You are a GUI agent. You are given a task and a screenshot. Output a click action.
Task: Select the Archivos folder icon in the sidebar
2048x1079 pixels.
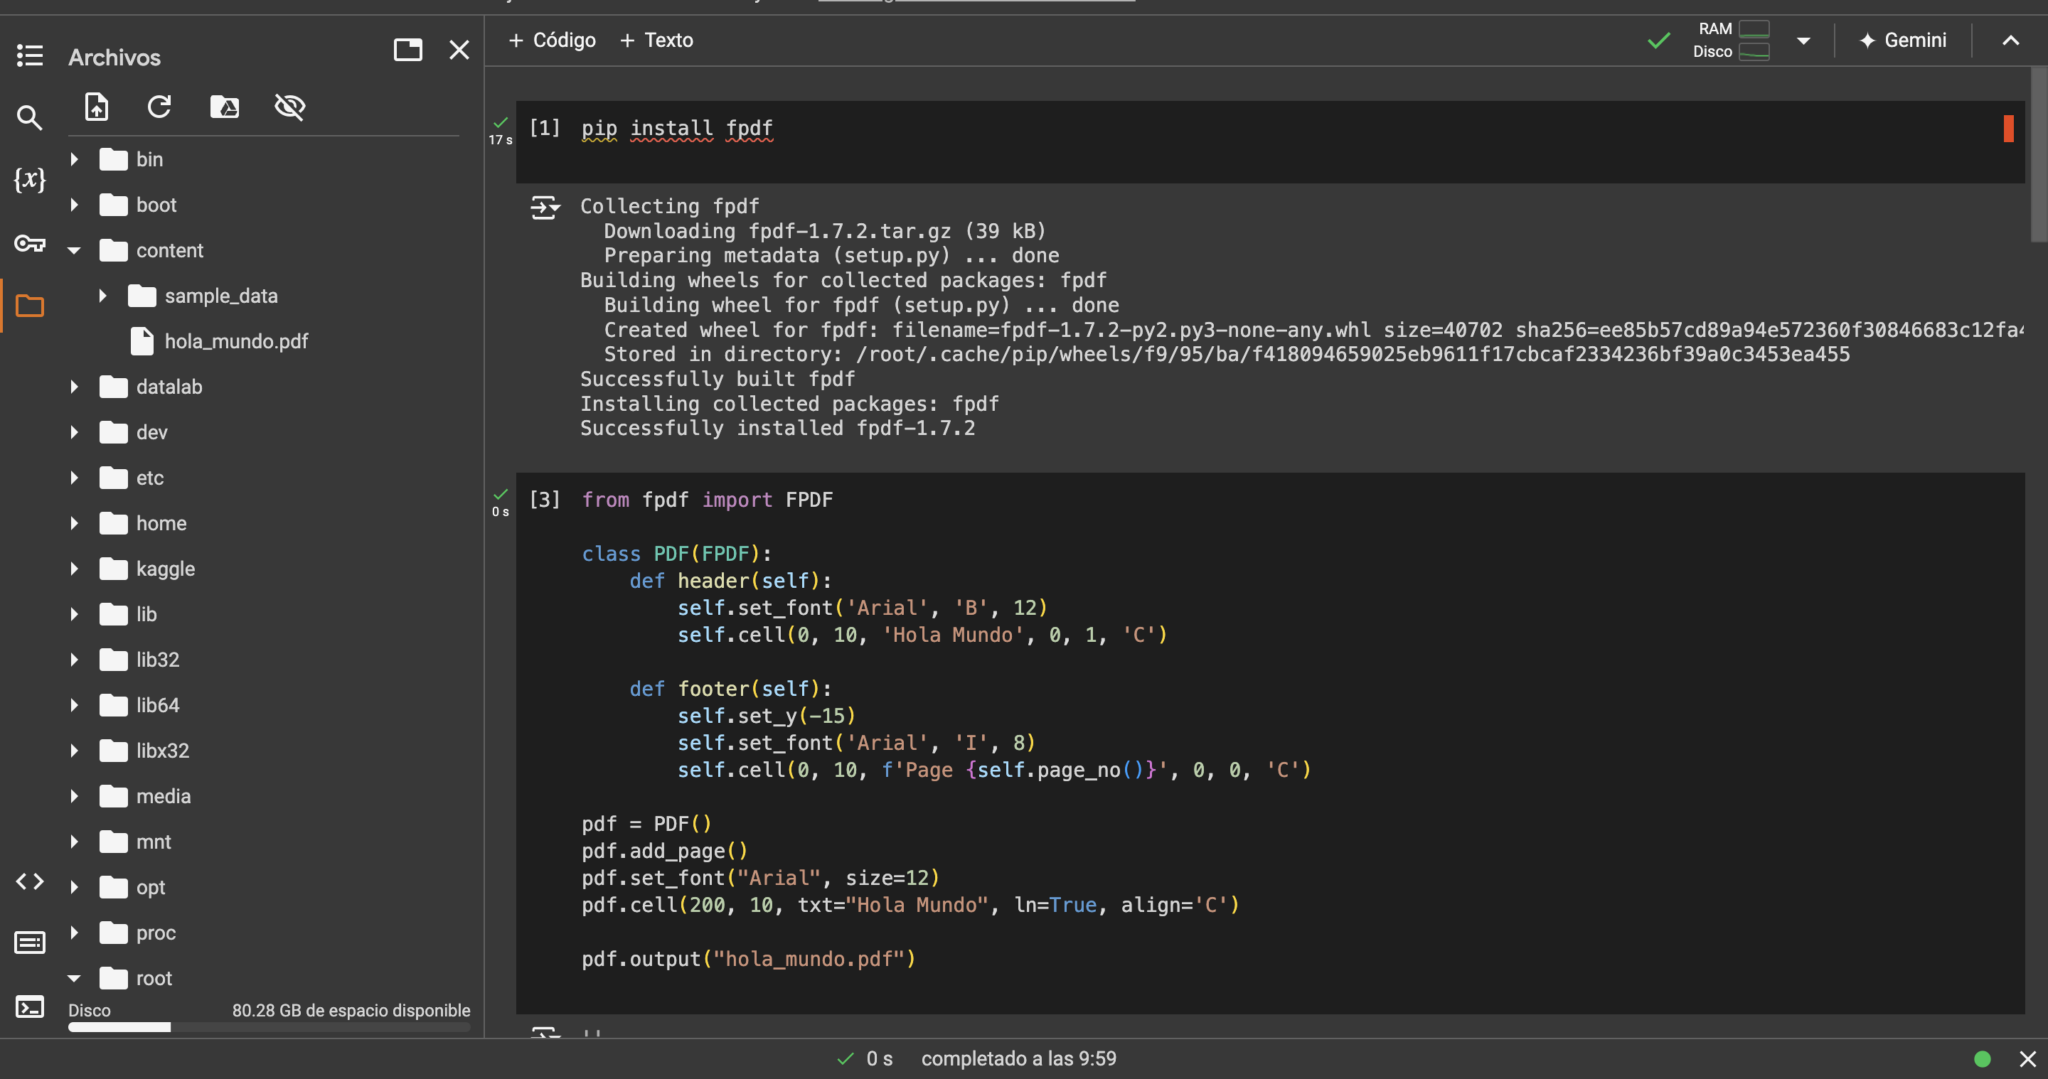pyautogui.click(x=30, y=306)
